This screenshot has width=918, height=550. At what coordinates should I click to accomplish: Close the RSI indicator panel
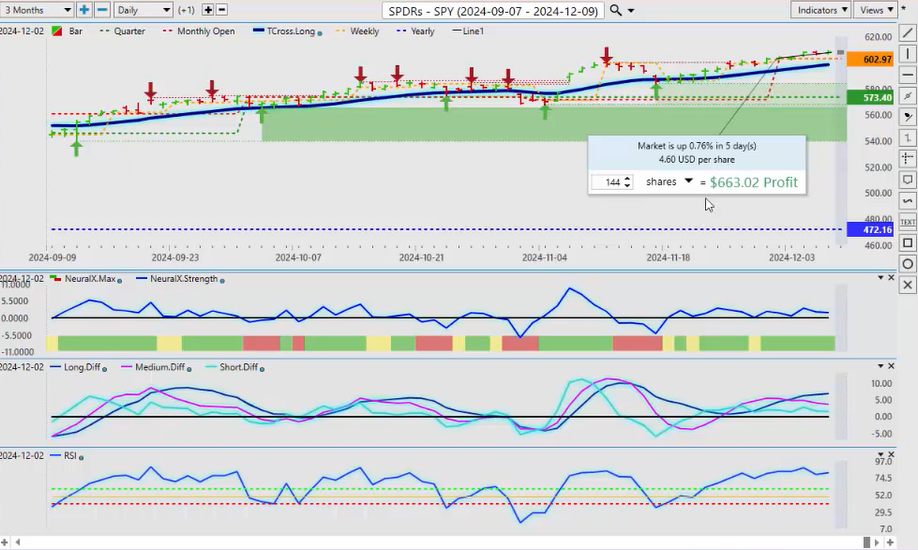(x=892, y=454)
